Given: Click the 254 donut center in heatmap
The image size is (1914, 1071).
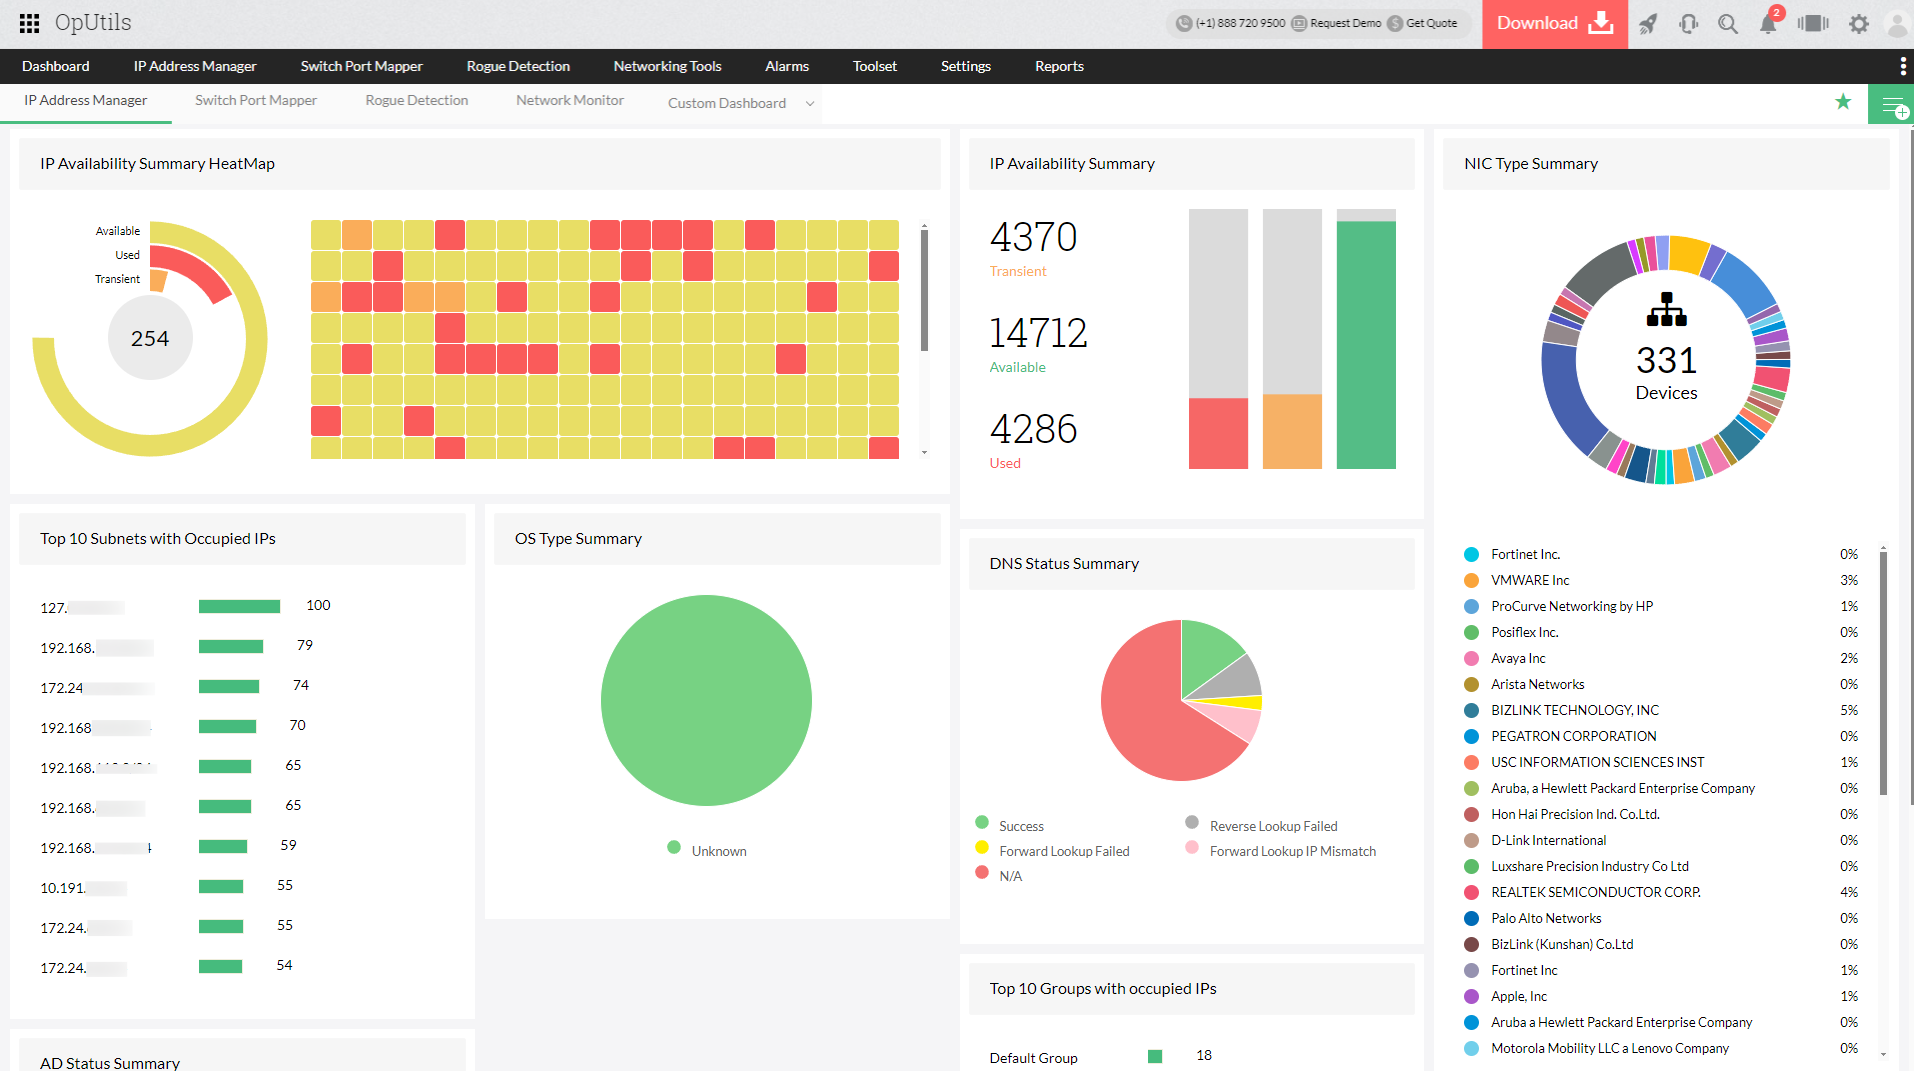Looking at the screenshot, I should pos(150,338).
